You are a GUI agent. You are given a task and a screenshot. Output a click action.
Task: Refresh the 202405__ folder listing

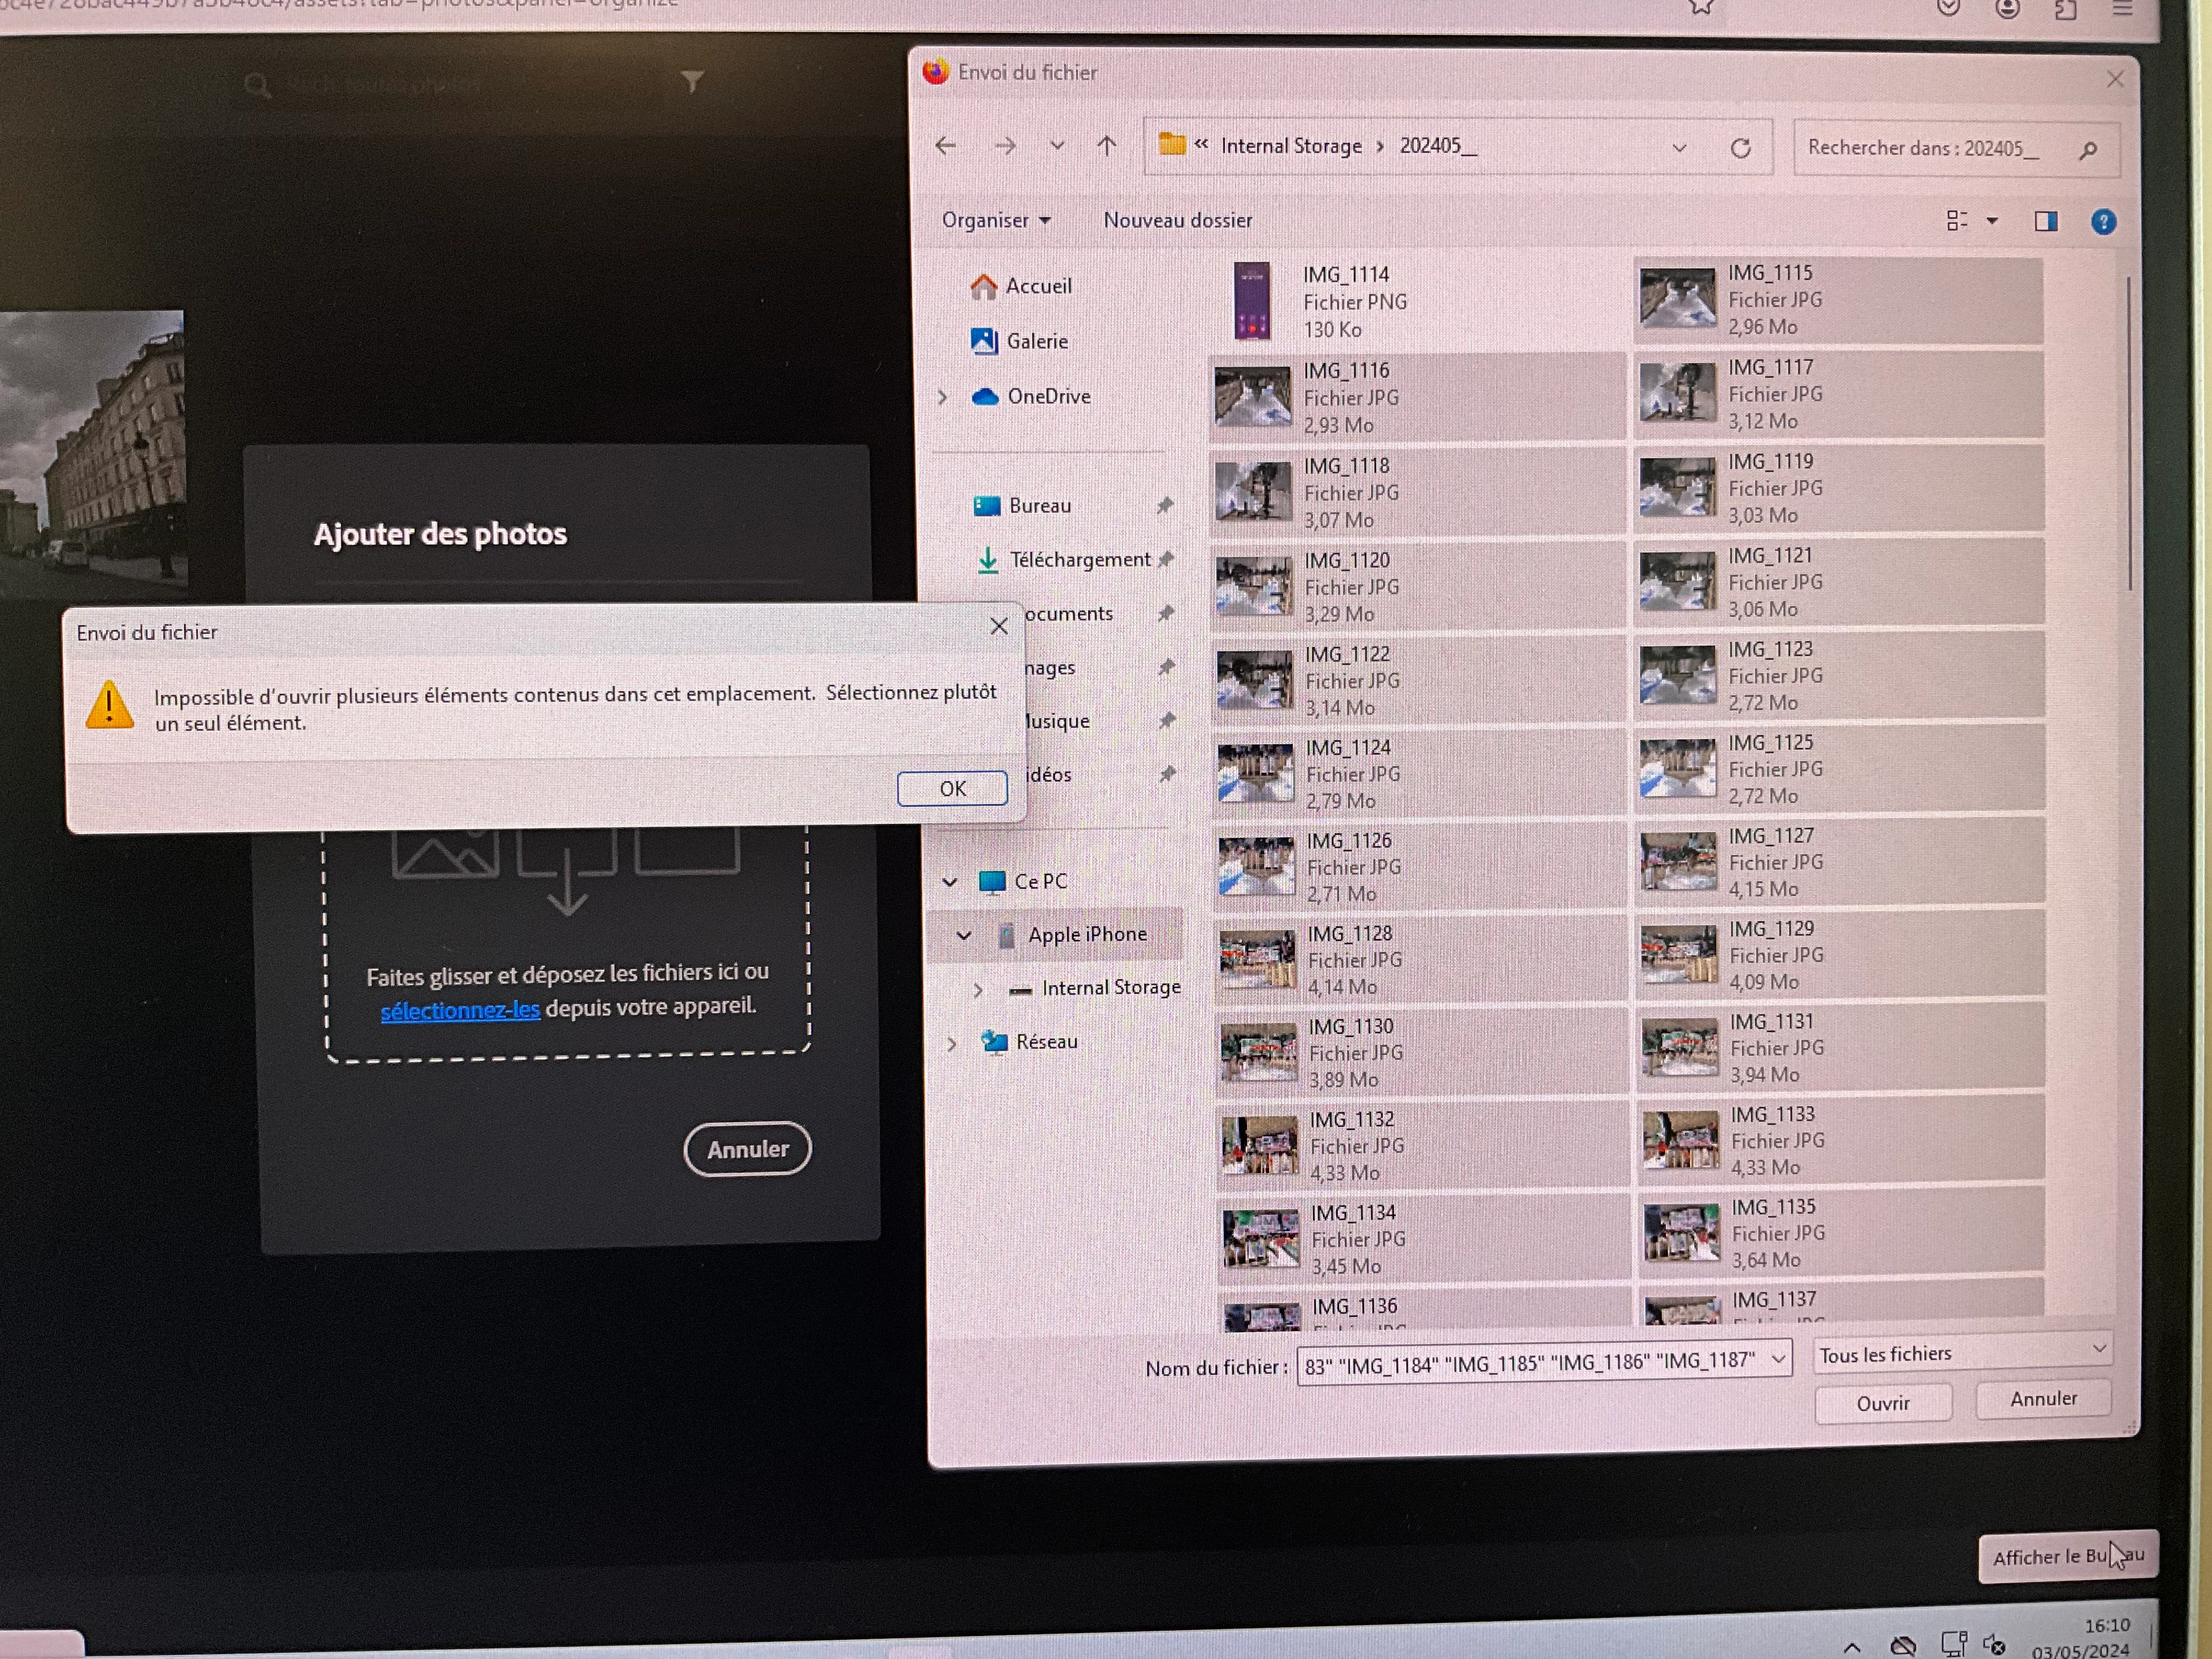coord(1740,148)
